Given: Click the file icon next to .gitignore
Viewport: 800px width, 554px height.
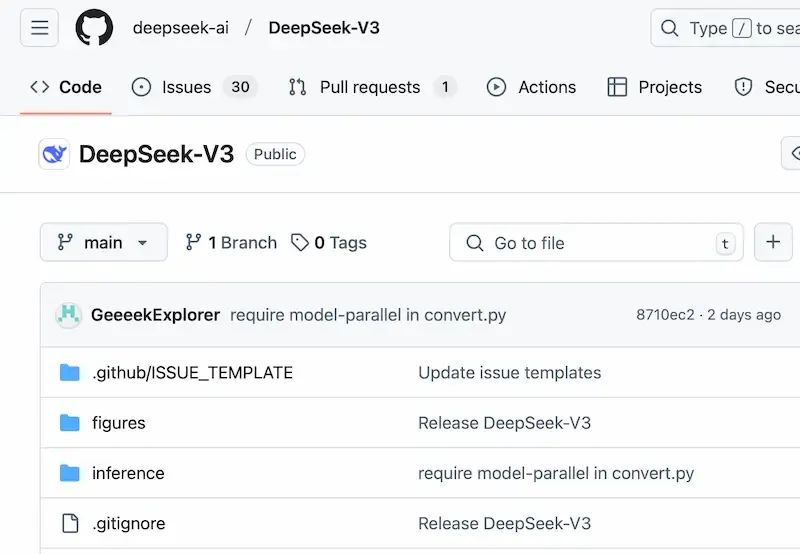Looking at the screenshot, I should pos(70,523).
